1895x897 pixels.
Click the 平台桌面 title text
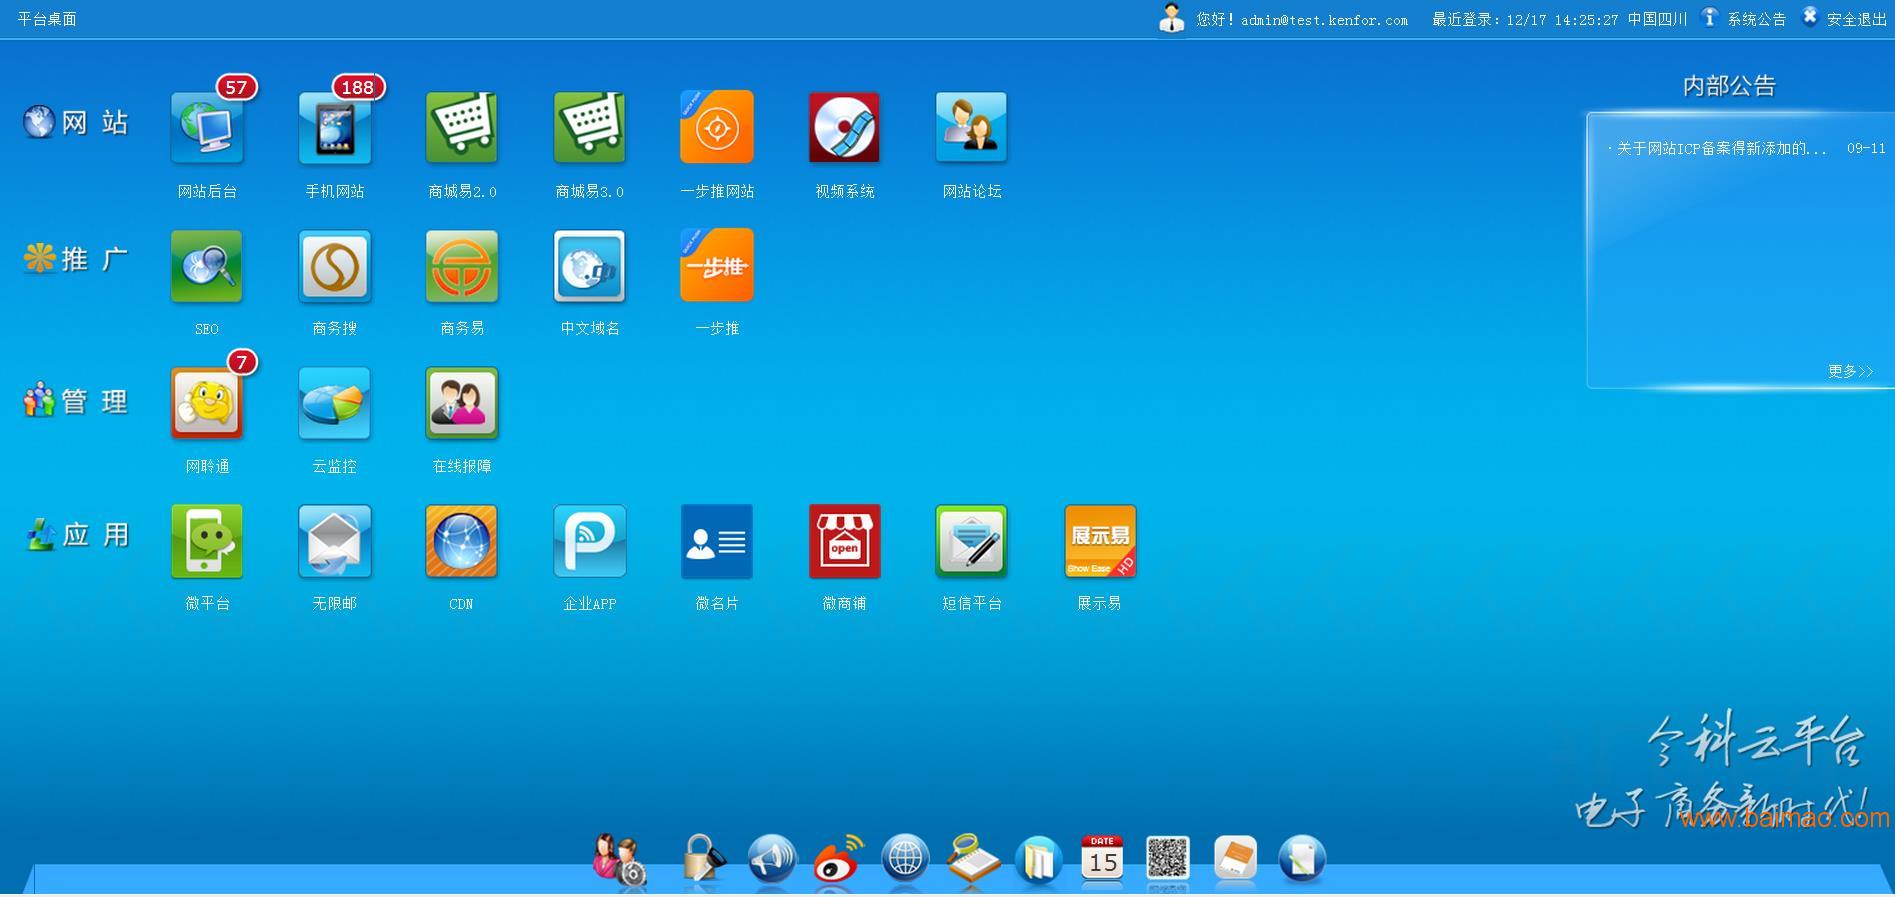point(47,19)
